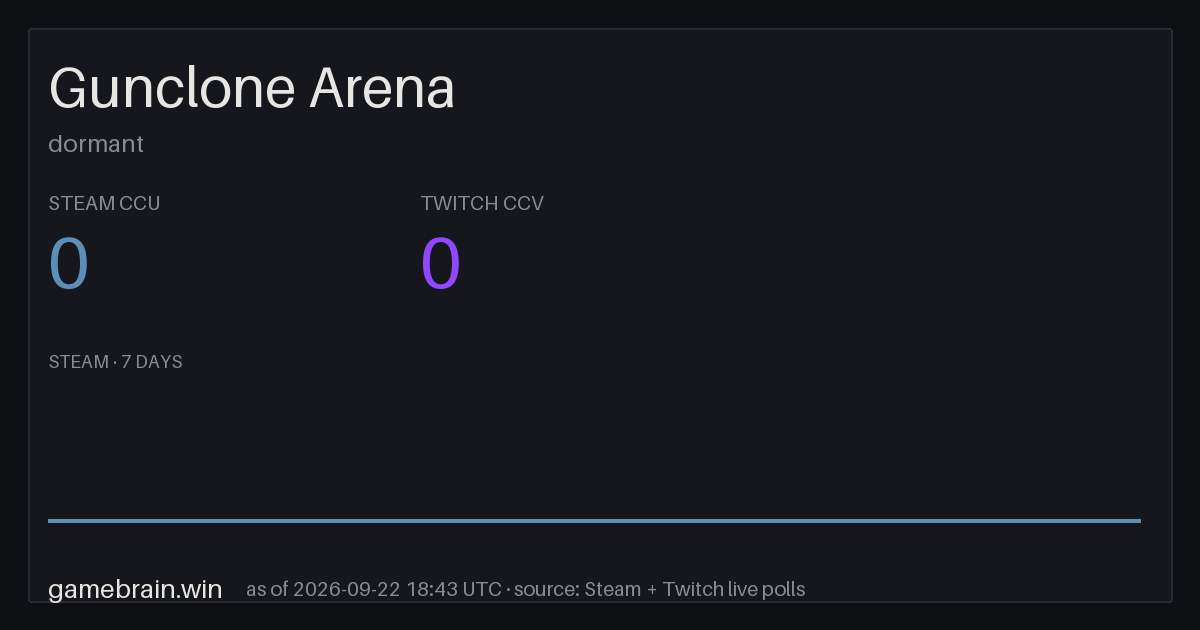The width and height of the screenshot is (1200, 630).
Task: Click the TWITCH CCV label
Action: coord(482,203)
